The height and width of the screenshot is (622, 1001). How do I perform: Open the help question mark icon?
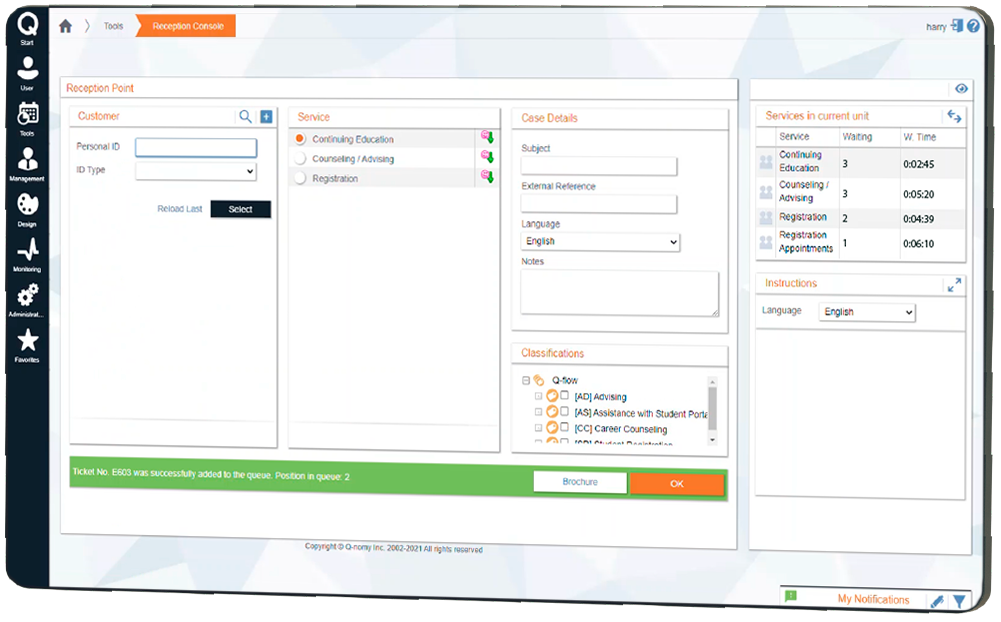tap(974, 27)
